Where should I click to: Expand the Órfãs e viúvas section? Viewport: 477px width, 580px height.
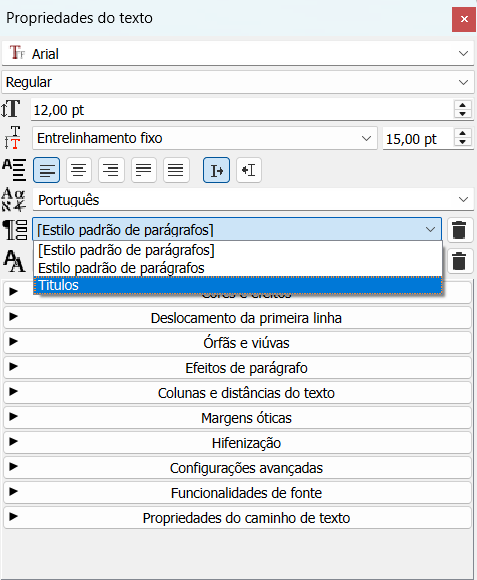pos(238,343)
